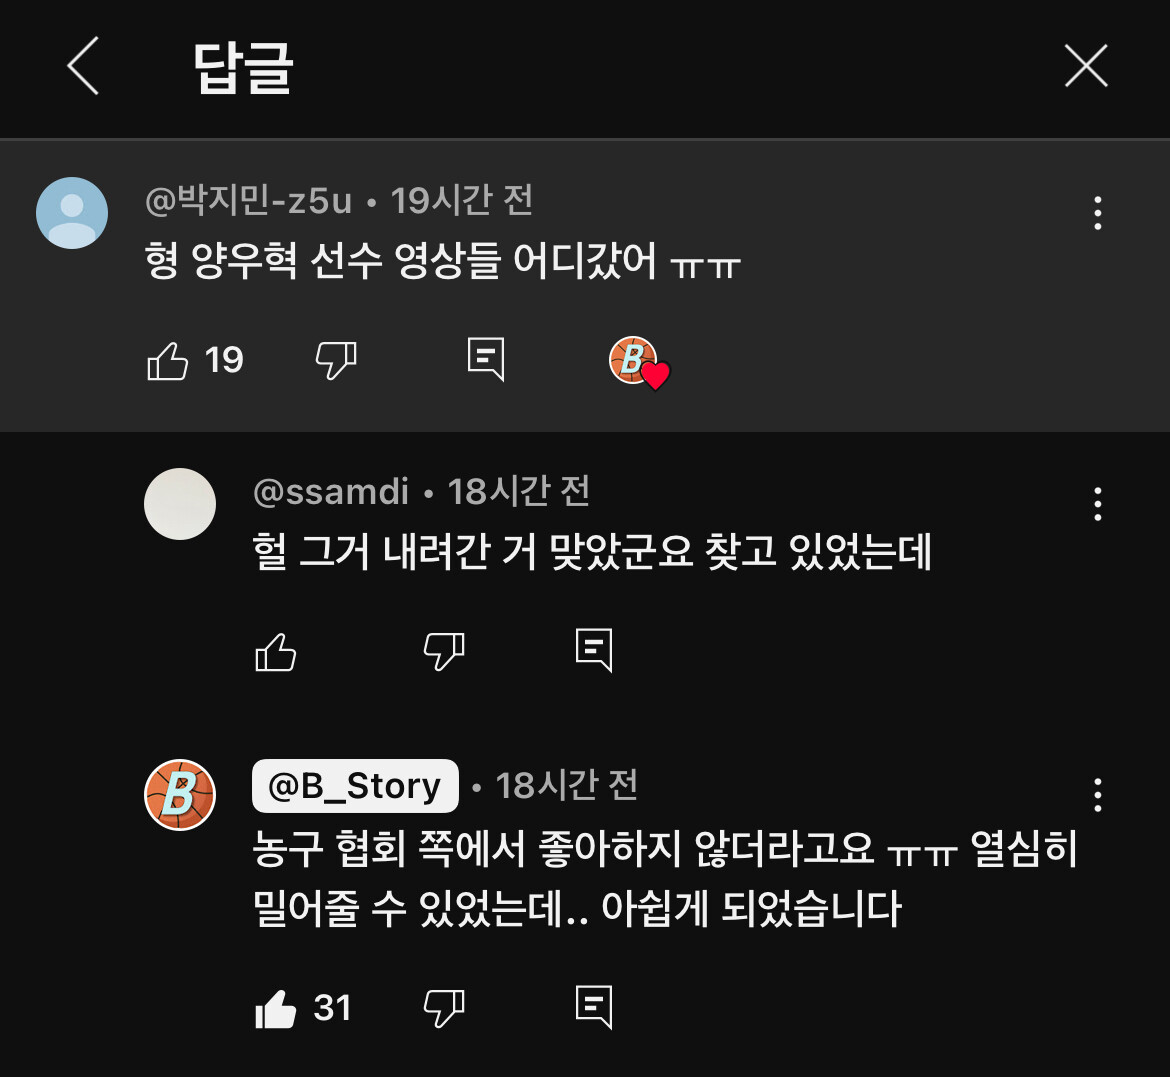The height and width of the screenshot is (1077, 1170).
Task: Open B_Story basketball avatar
Action: 180,795
